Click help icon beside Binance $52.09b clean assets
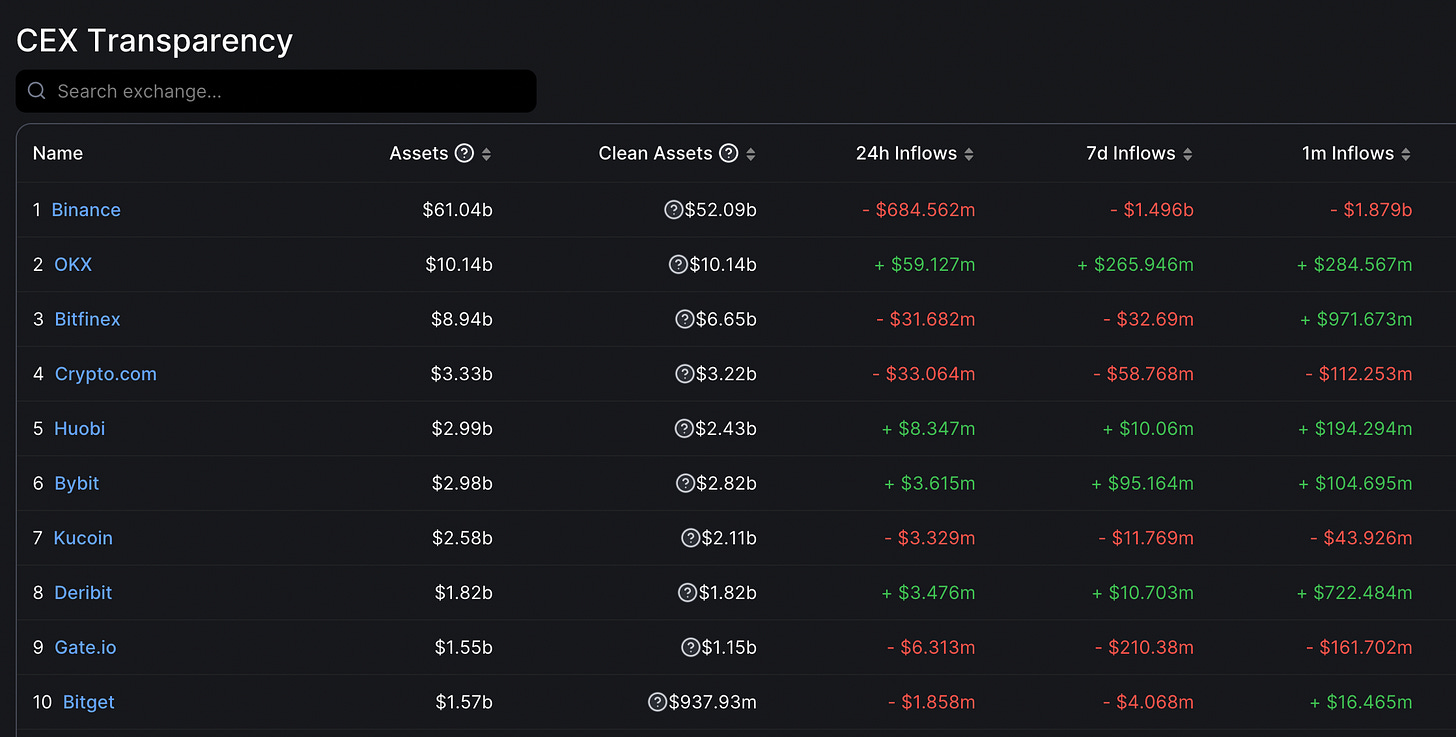 click(674, 210)
